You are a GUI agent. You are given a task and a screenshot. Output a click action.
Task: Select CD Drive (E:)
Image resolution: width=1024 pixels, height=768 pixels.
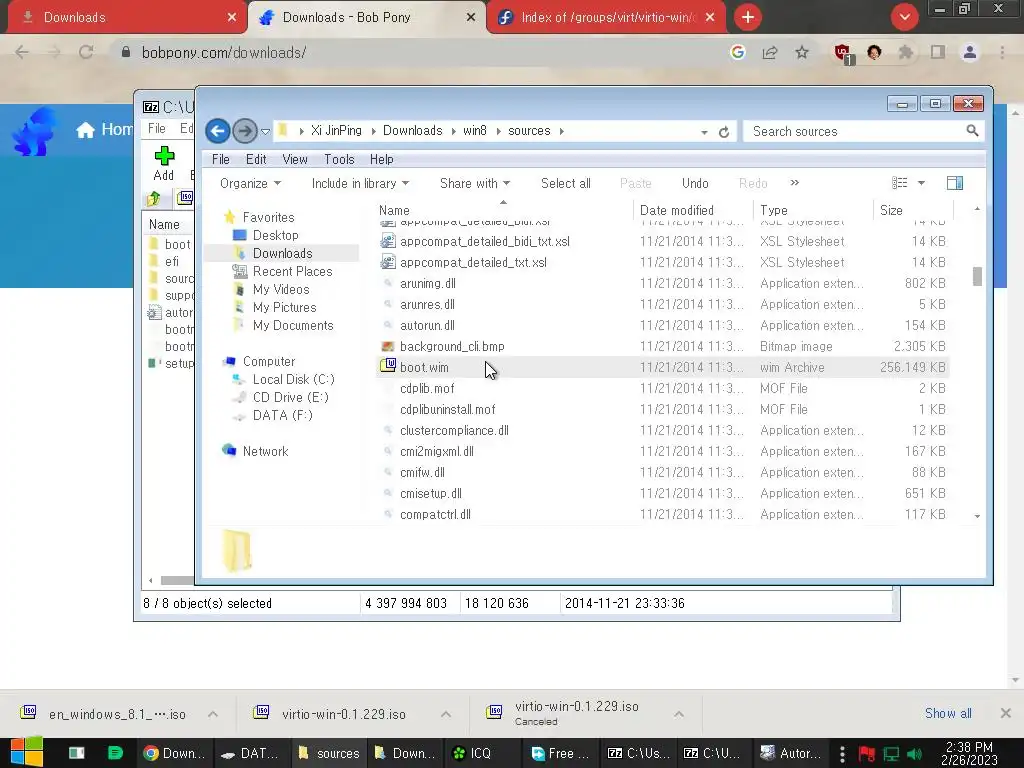(x=290, y=397)
